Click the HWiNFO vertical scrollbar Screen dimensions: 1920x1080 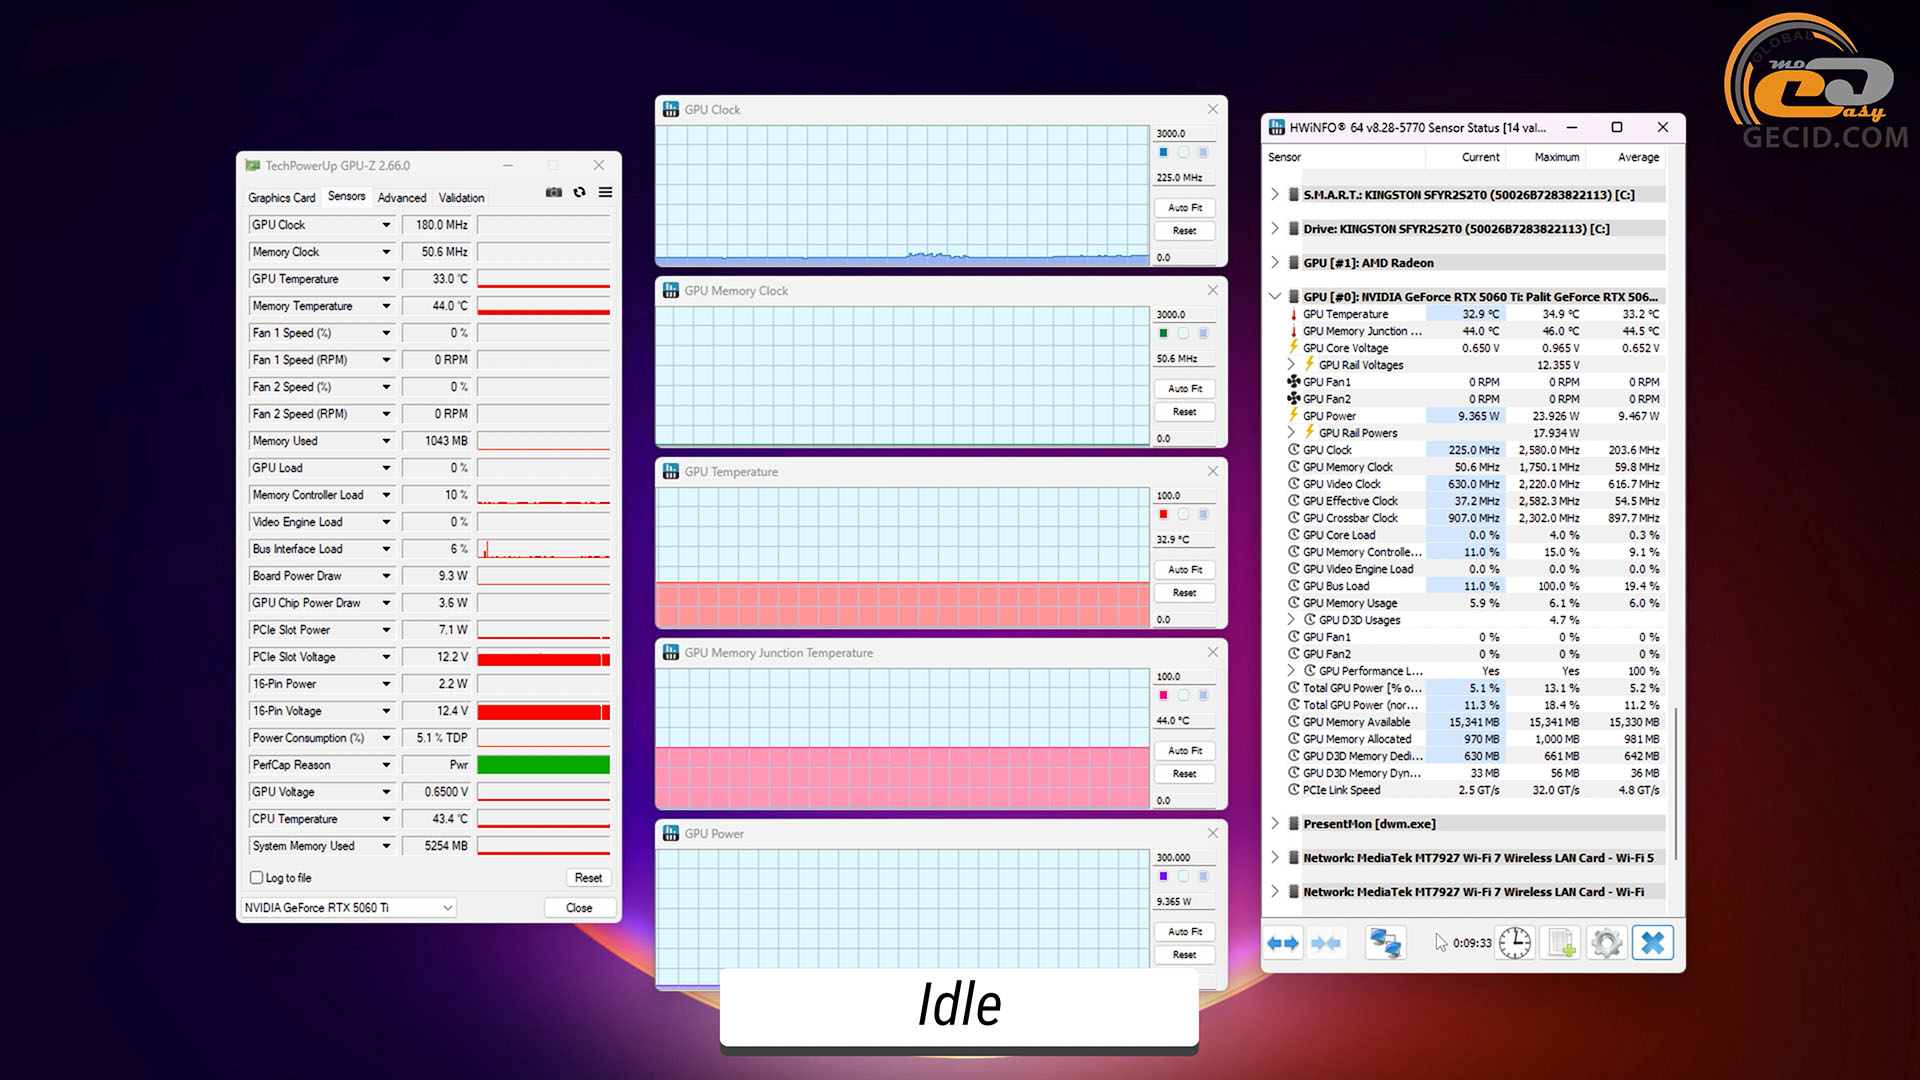(x=1676, y=785)
